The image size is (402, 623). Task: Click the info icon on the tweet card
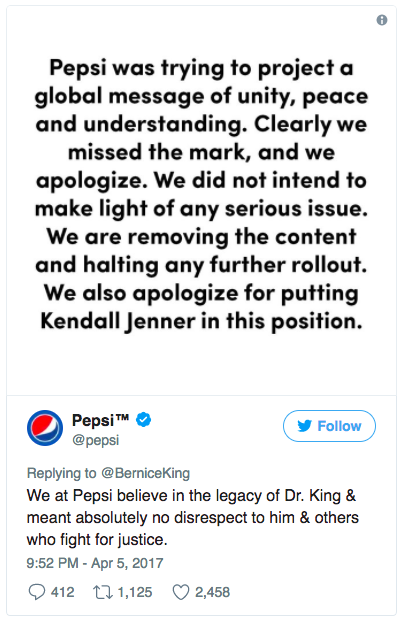tap(382, 20)
